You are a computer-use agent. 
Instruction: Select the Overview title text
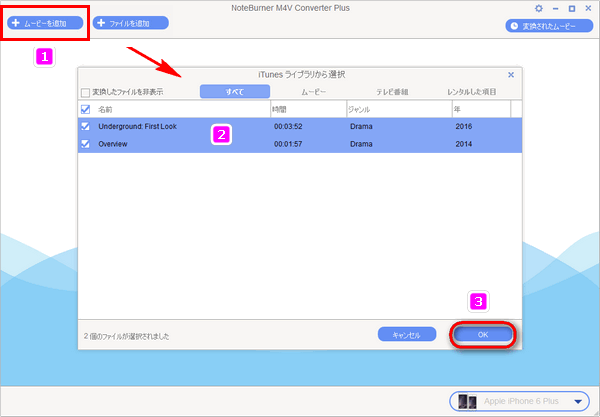[x=113, y=144]
